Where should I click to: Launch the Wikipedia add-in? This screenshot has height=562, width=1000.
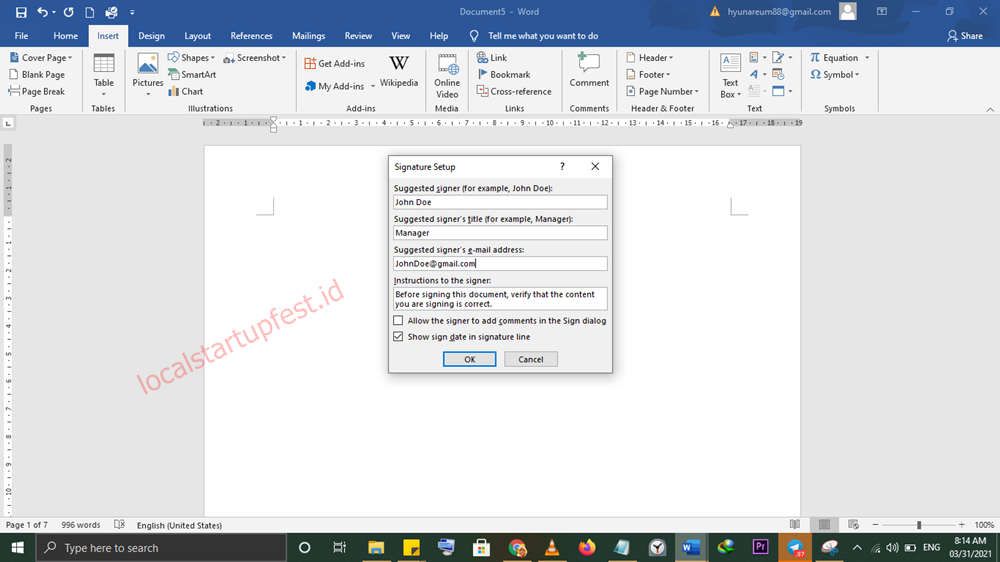point(399,71)
